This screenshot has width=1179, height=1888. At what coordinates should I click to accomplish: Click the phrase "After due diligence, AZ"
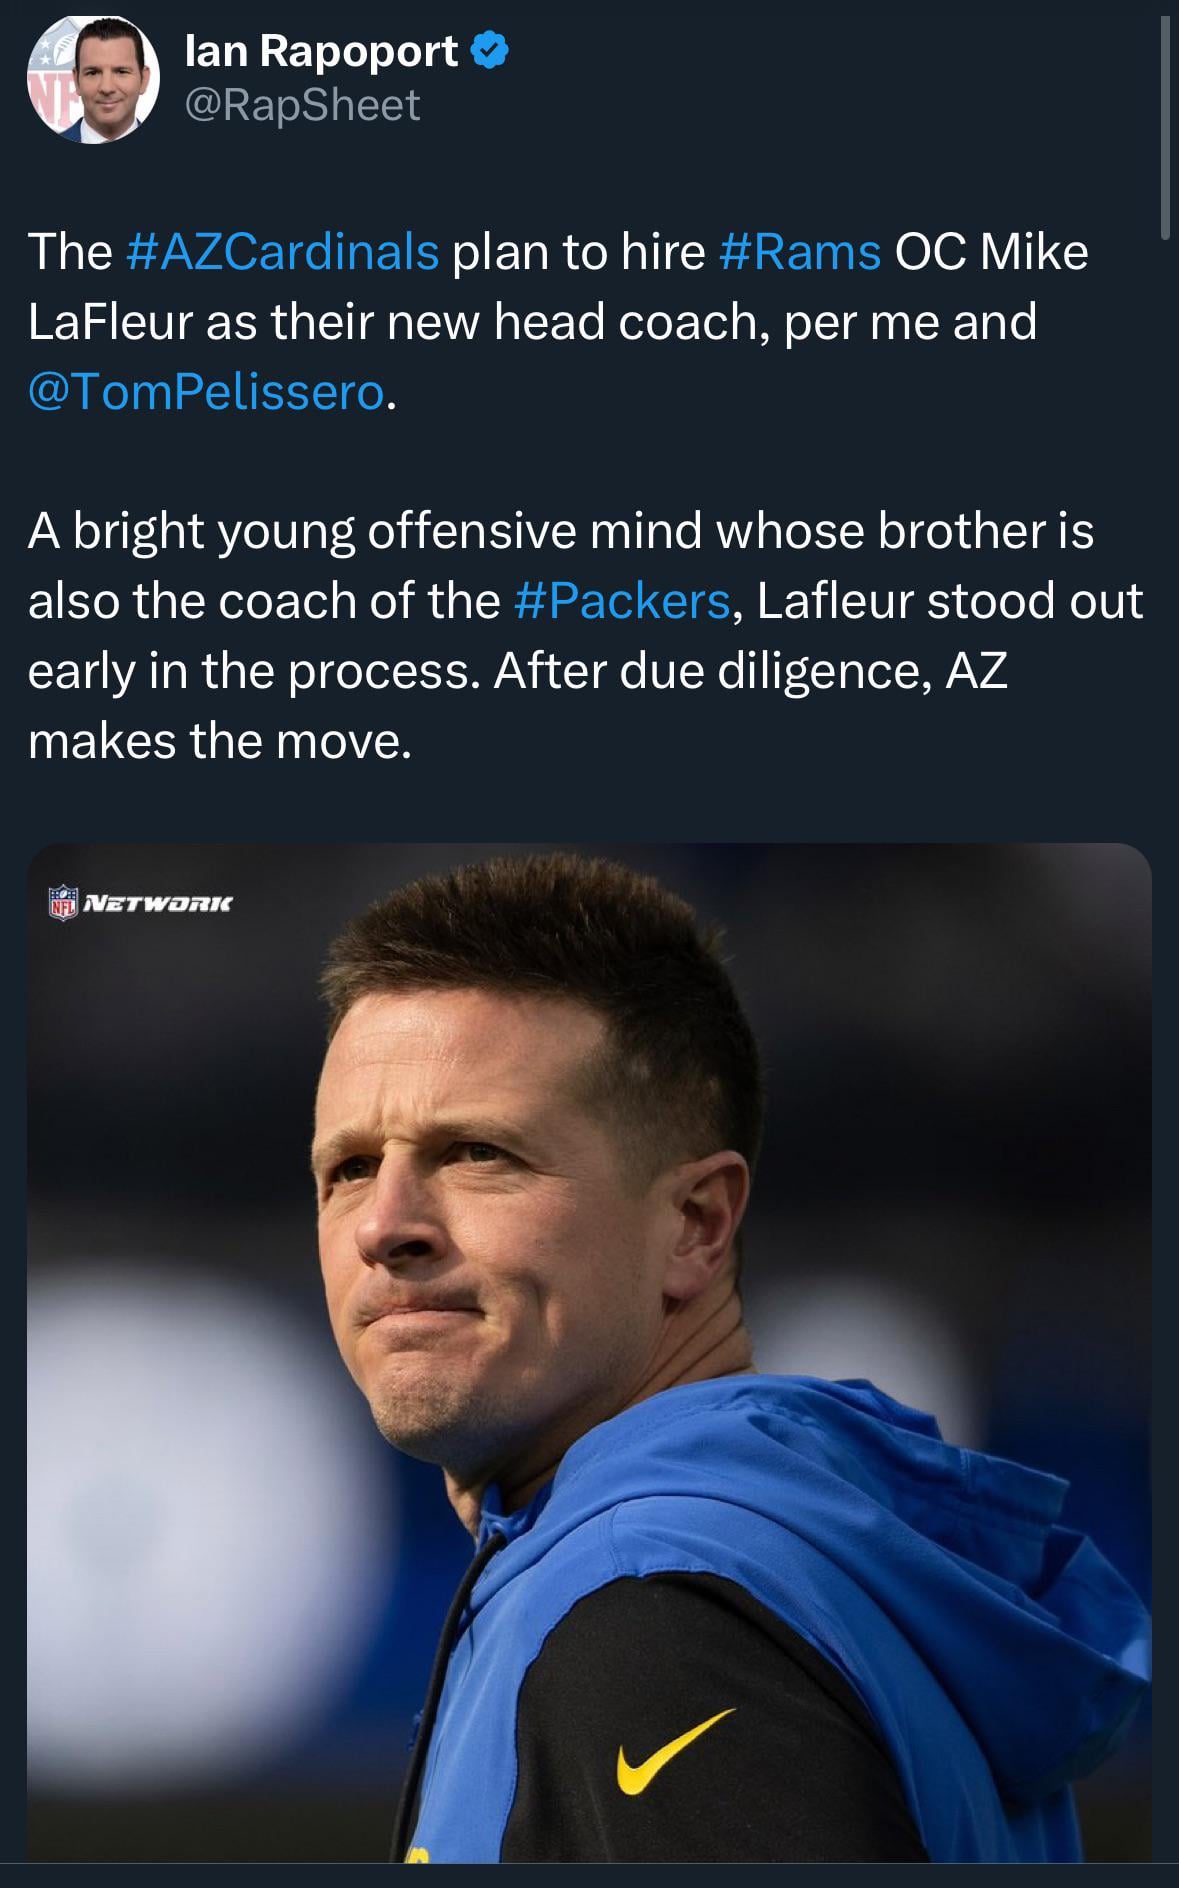click(x=750, y=671)
